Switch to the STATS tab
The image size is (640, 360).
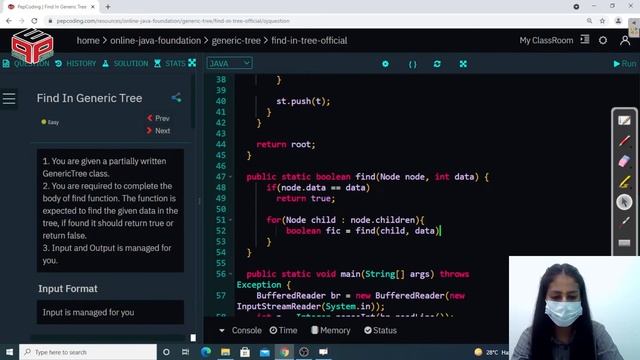170,63
